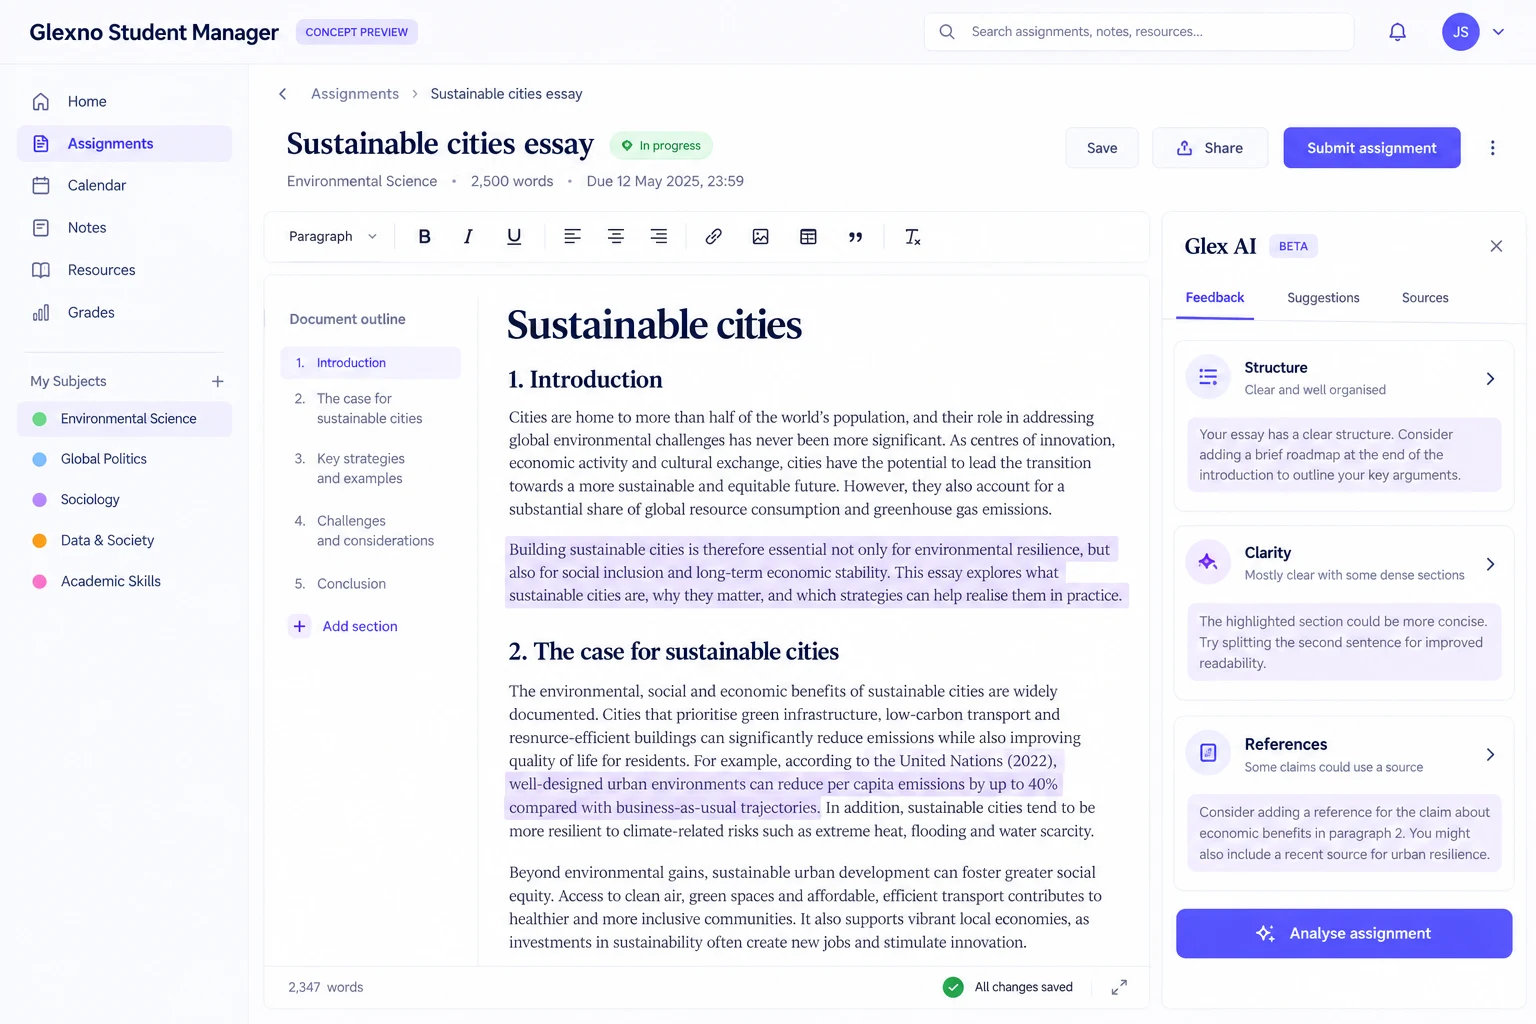Underline the selected text
Screen dimensions: 1536x1024
point(514,237)
